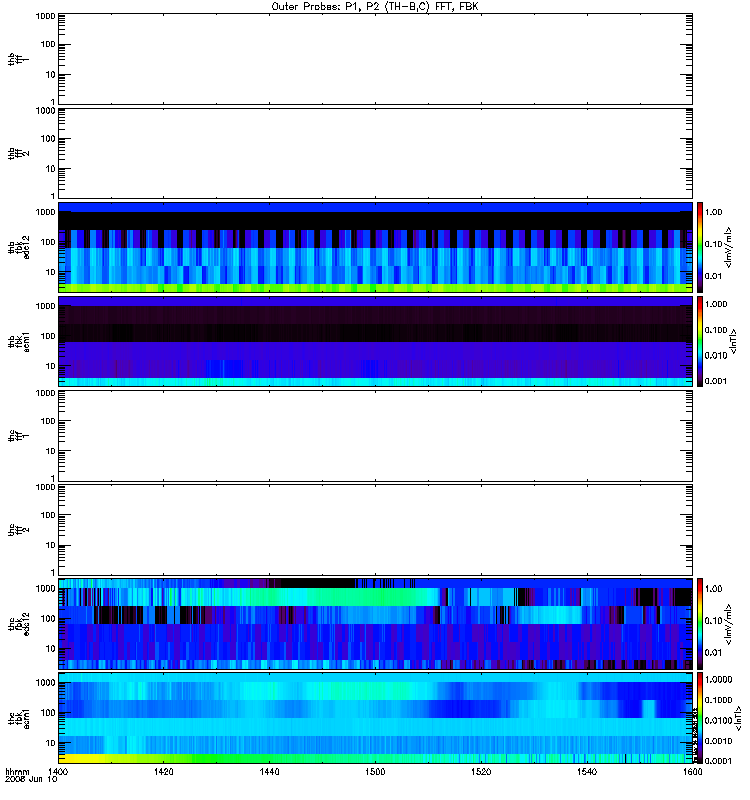Click the 1500 time tick label

[375, 772]
